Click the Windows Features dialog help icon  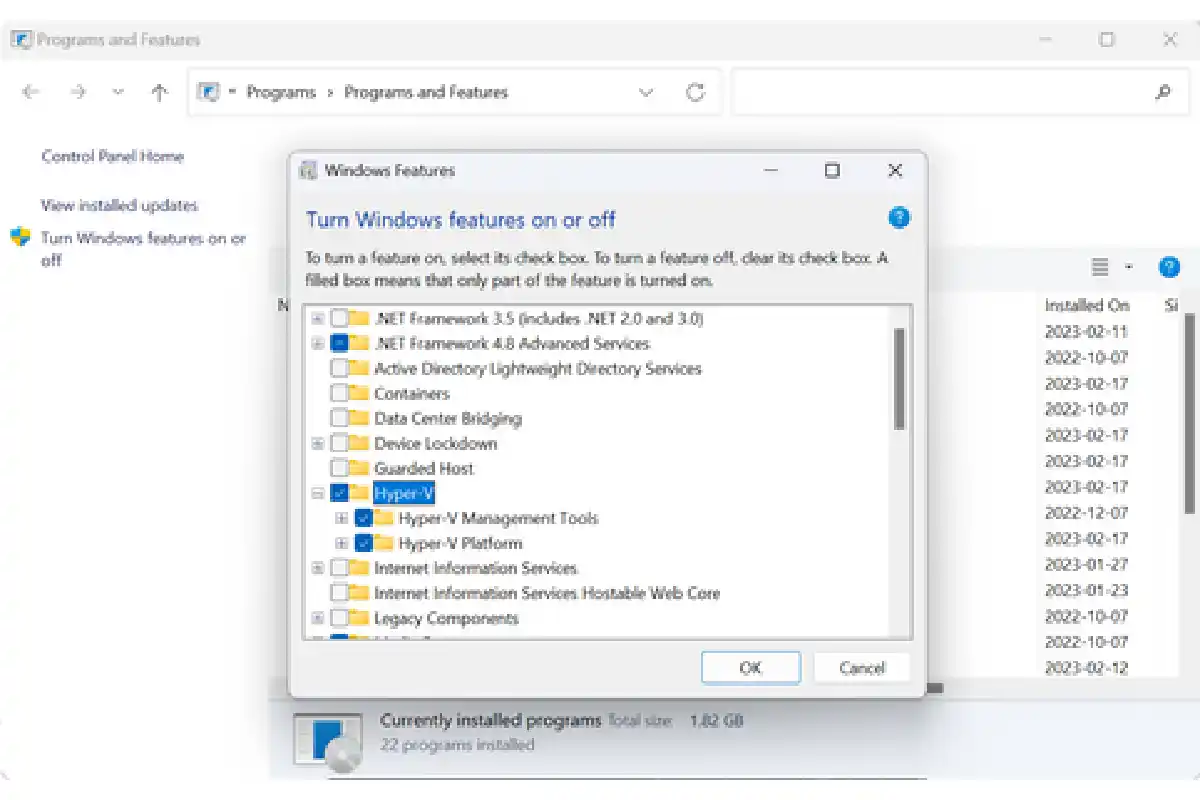[899, 217]
